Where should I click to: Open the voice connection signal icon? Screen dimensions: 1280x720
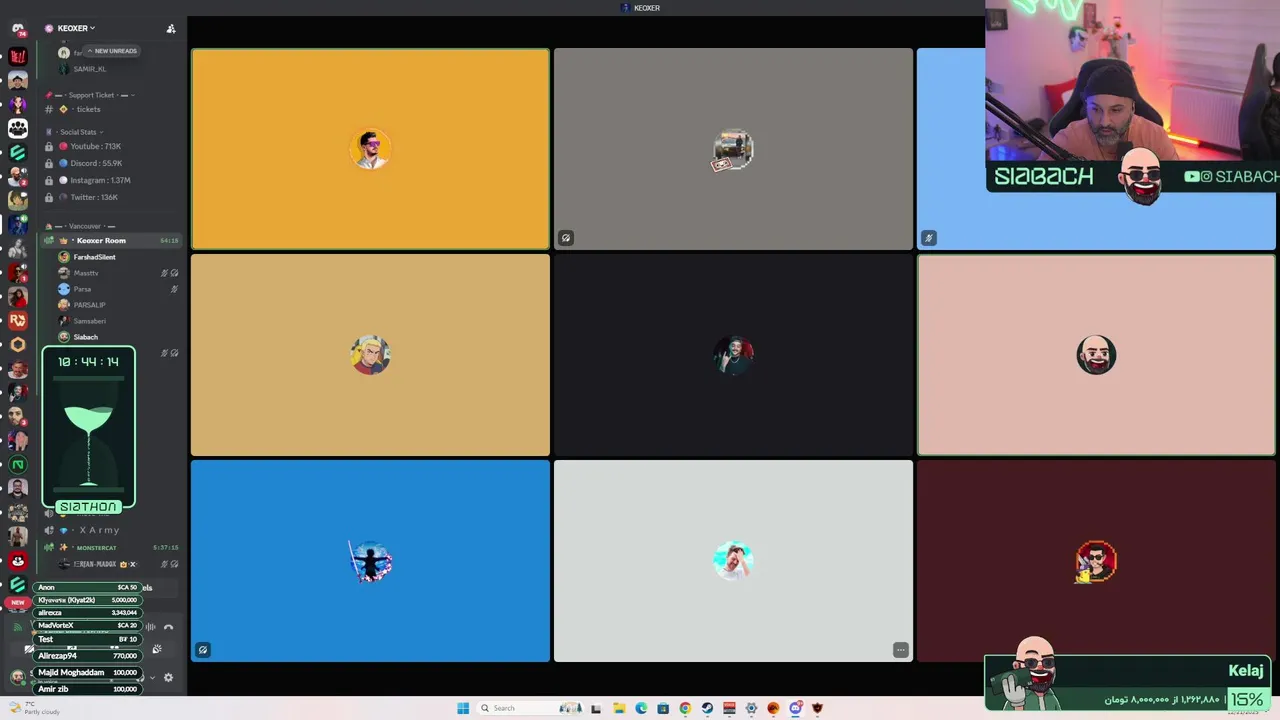click(18, 627)
